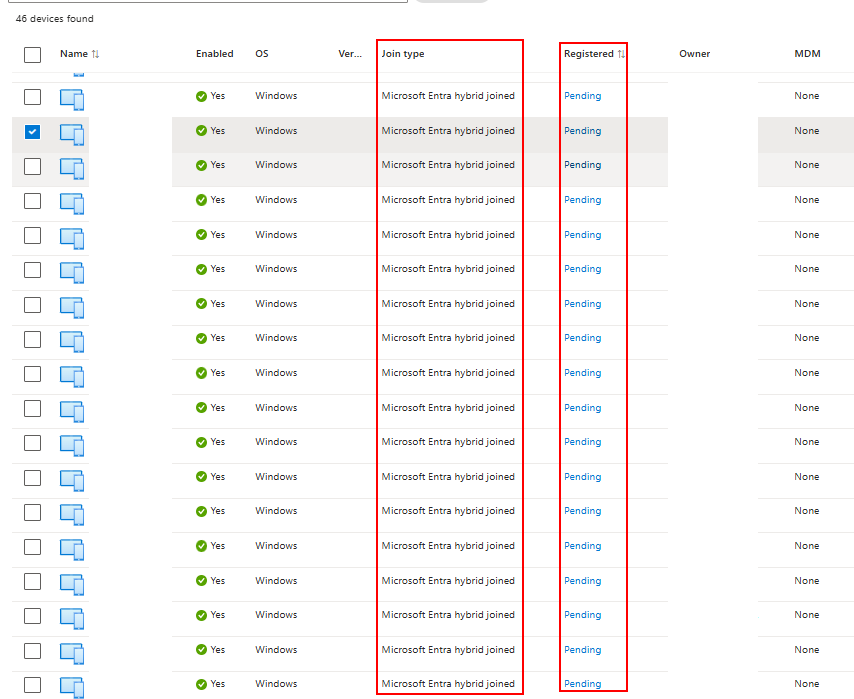854x699 pixels.
Task: Open the Pending registration link in the first row
Action: (x=582, y=95)
